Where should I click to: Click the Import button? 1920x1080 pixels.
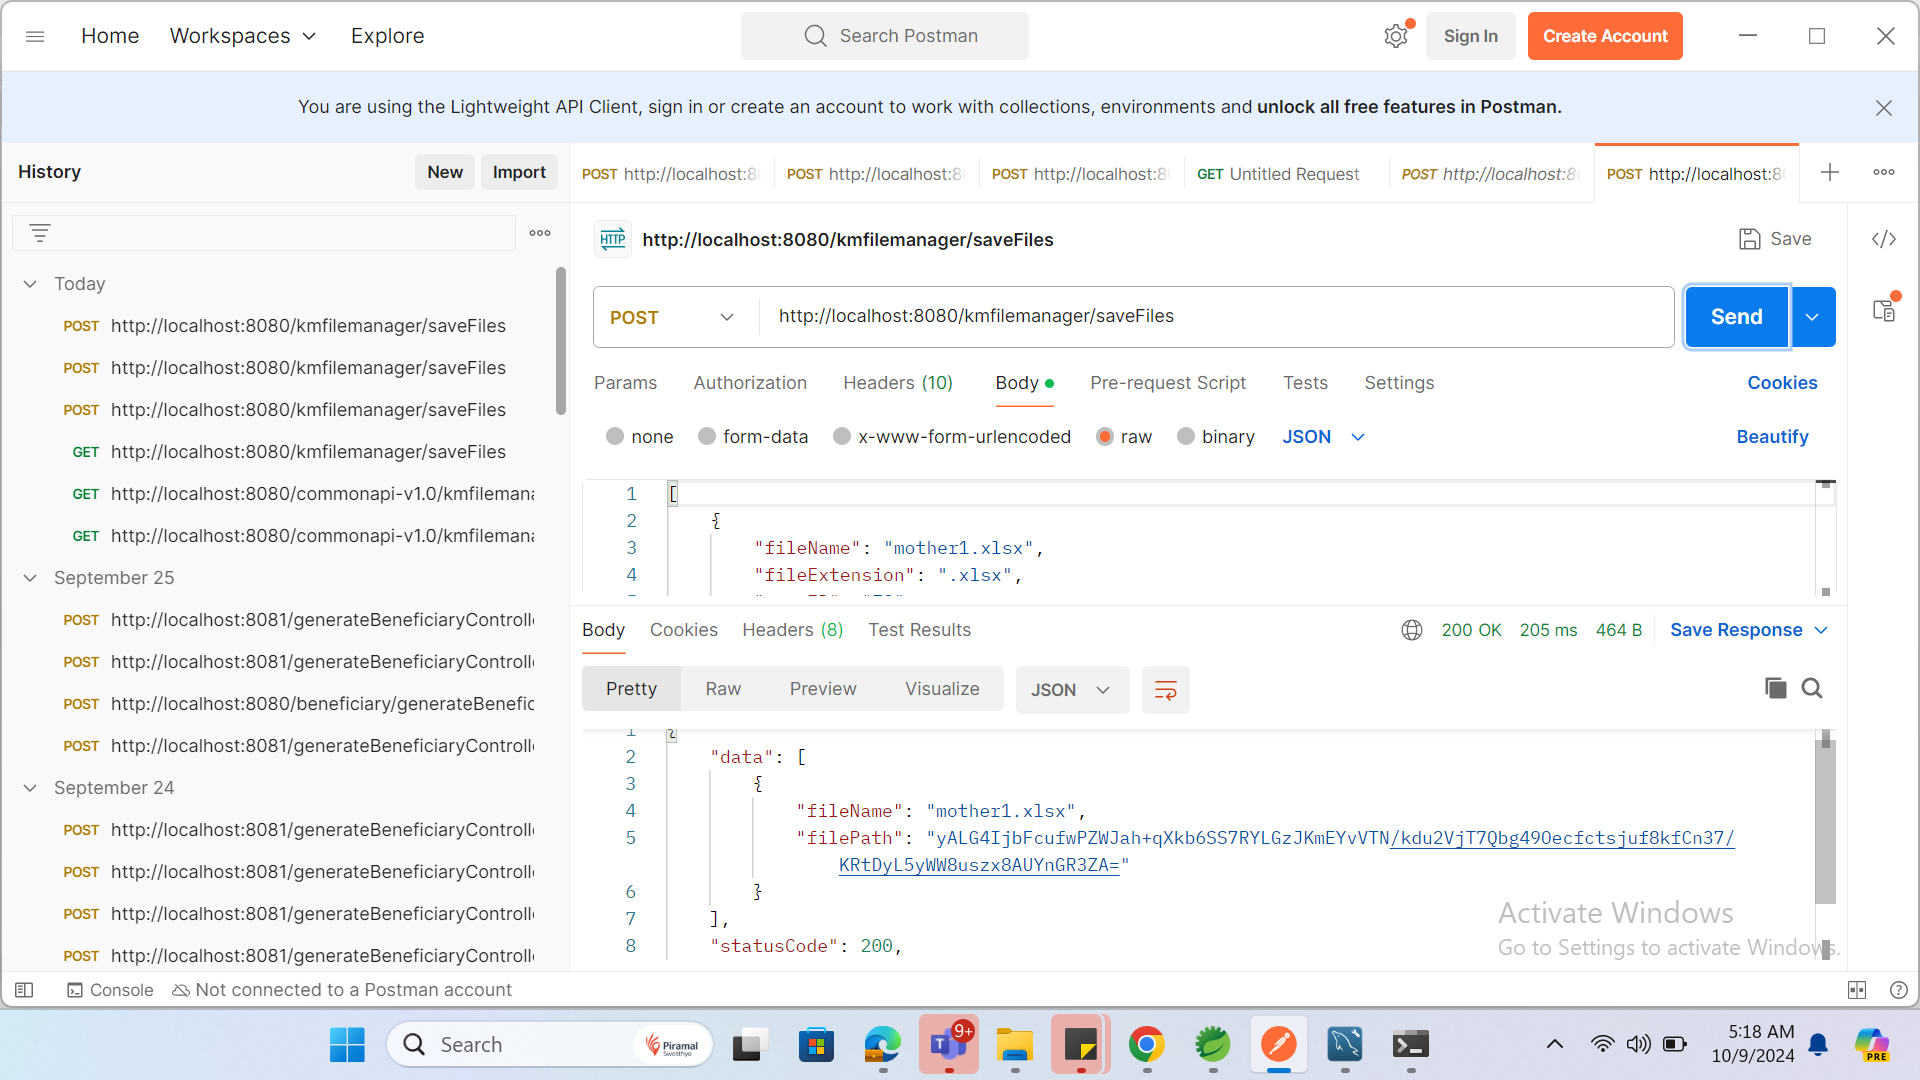(519, 172)
